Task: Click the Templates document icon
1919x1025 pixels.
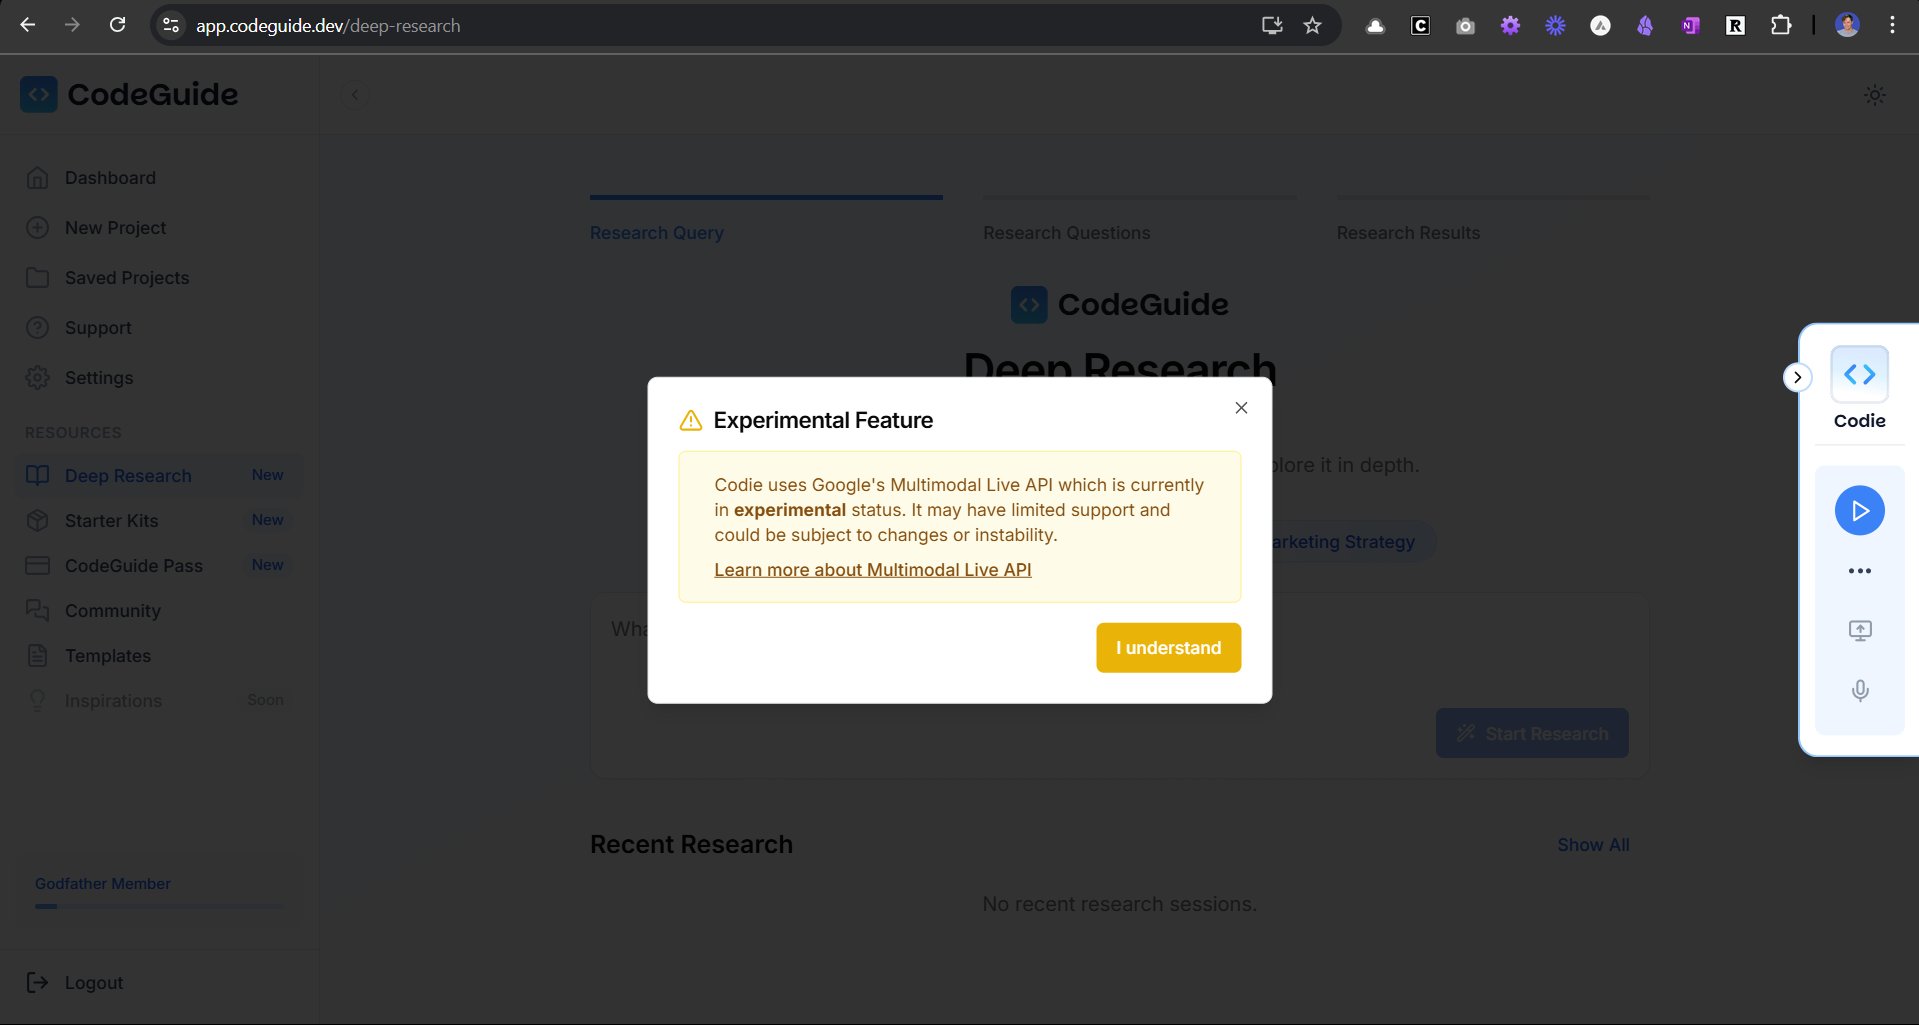Action: 38,656
